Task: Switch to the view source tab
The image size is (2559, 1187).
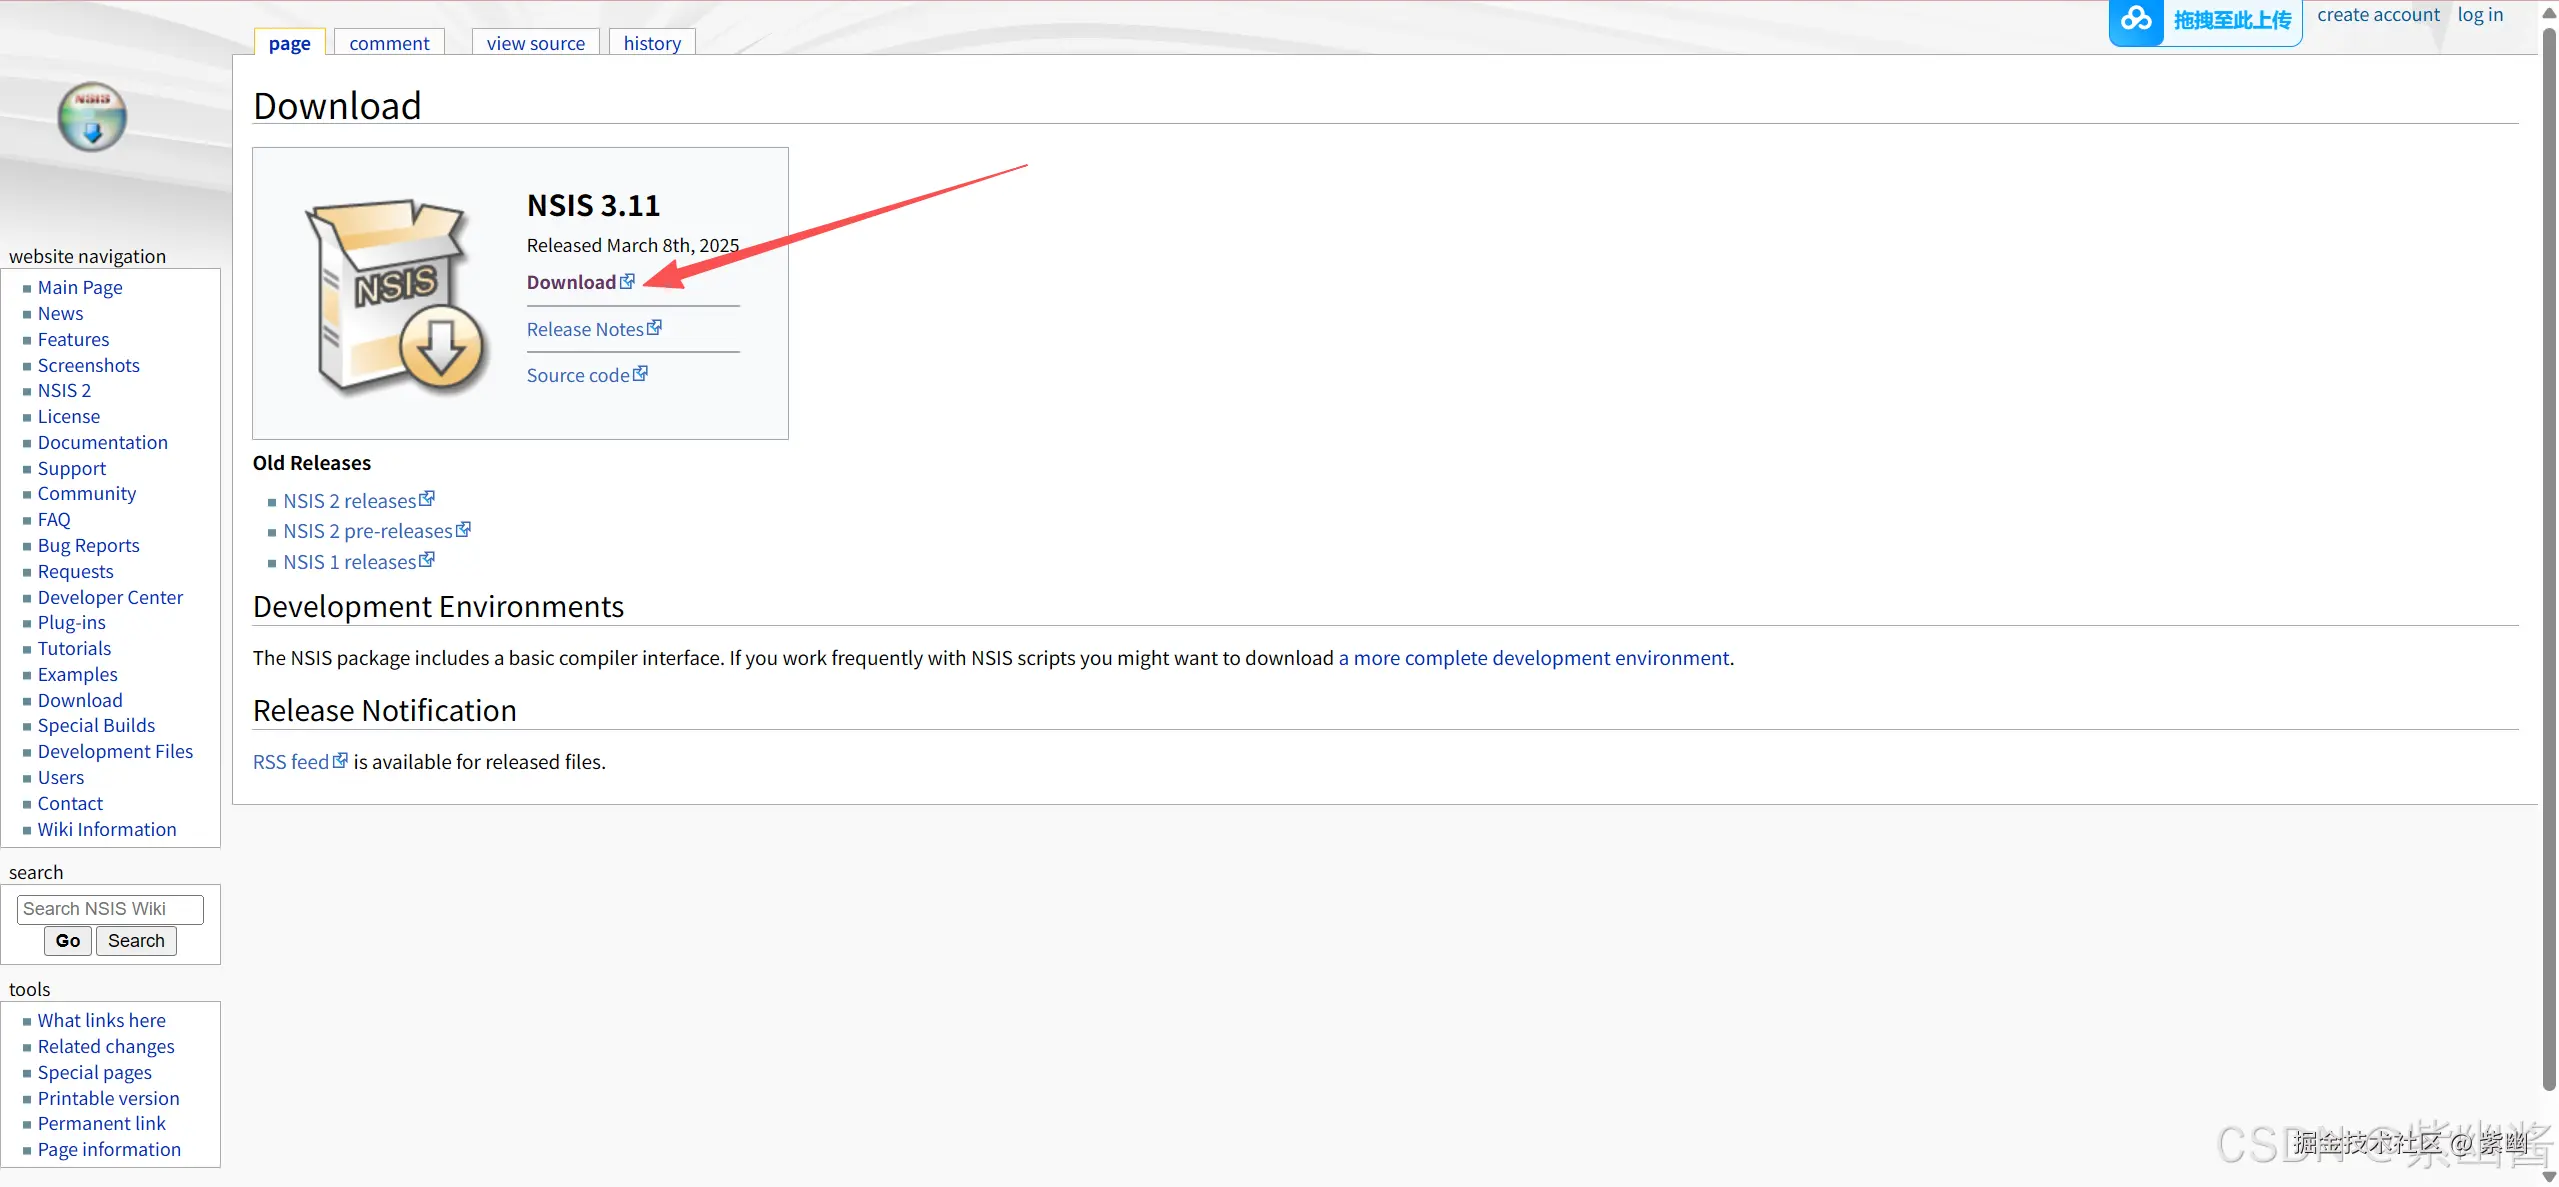Action: 535,43
